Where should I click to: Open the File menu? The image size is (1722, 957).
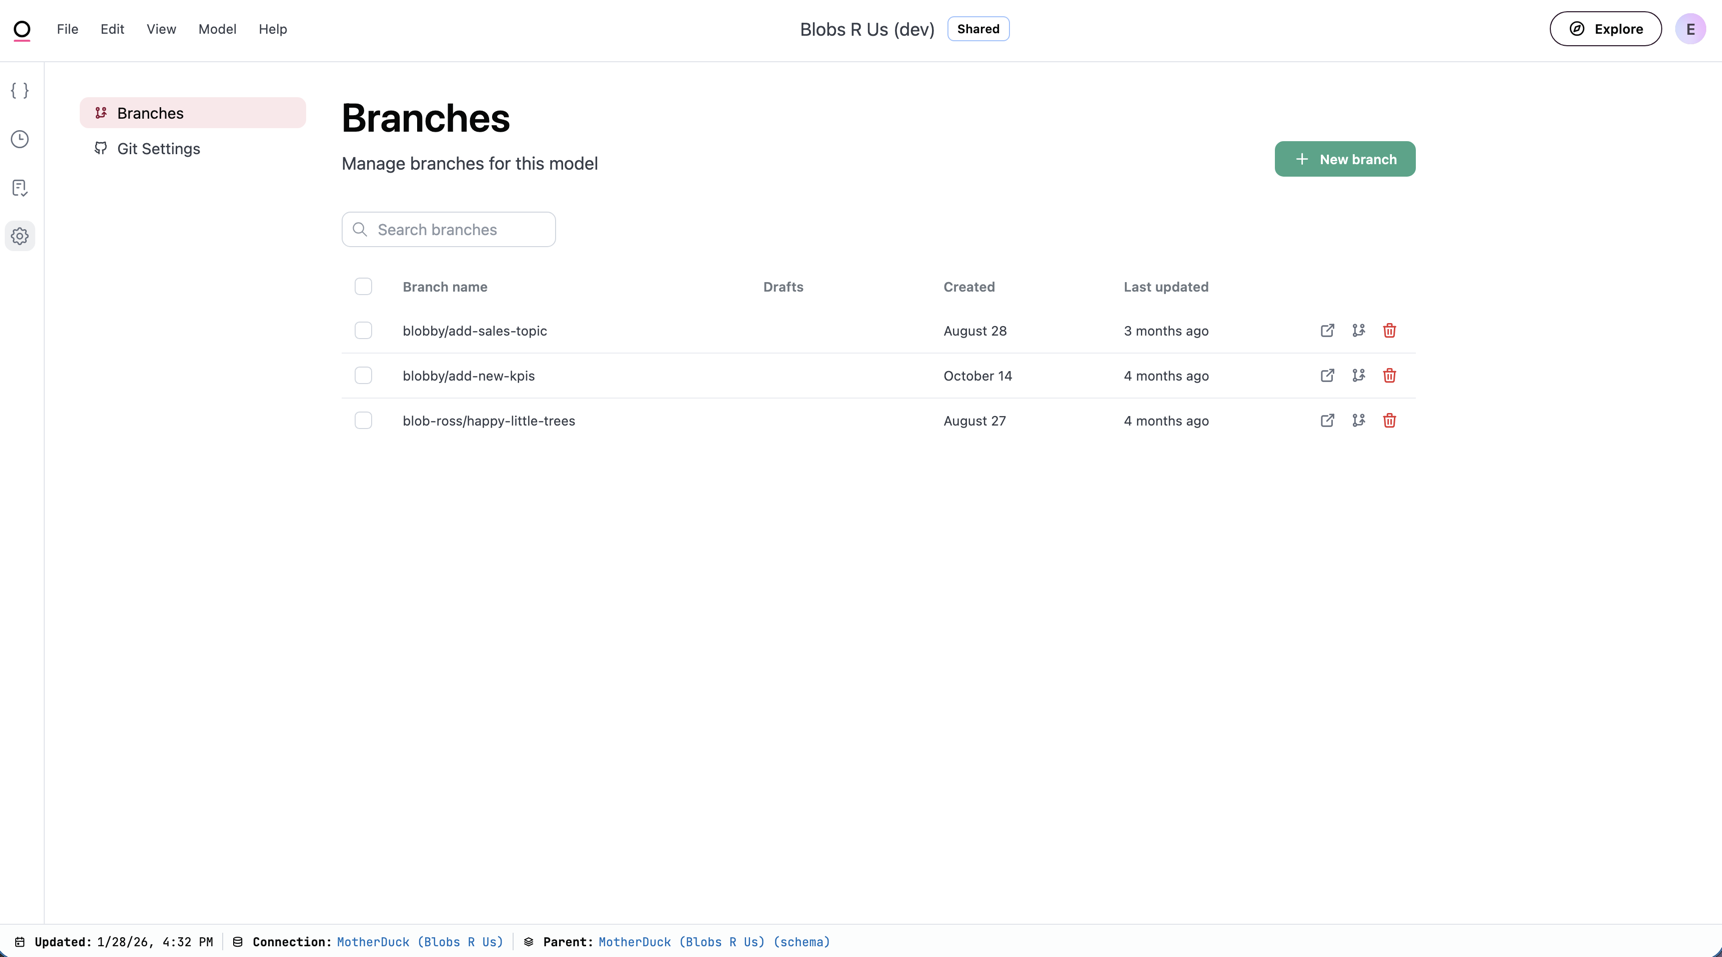point(66,29)
